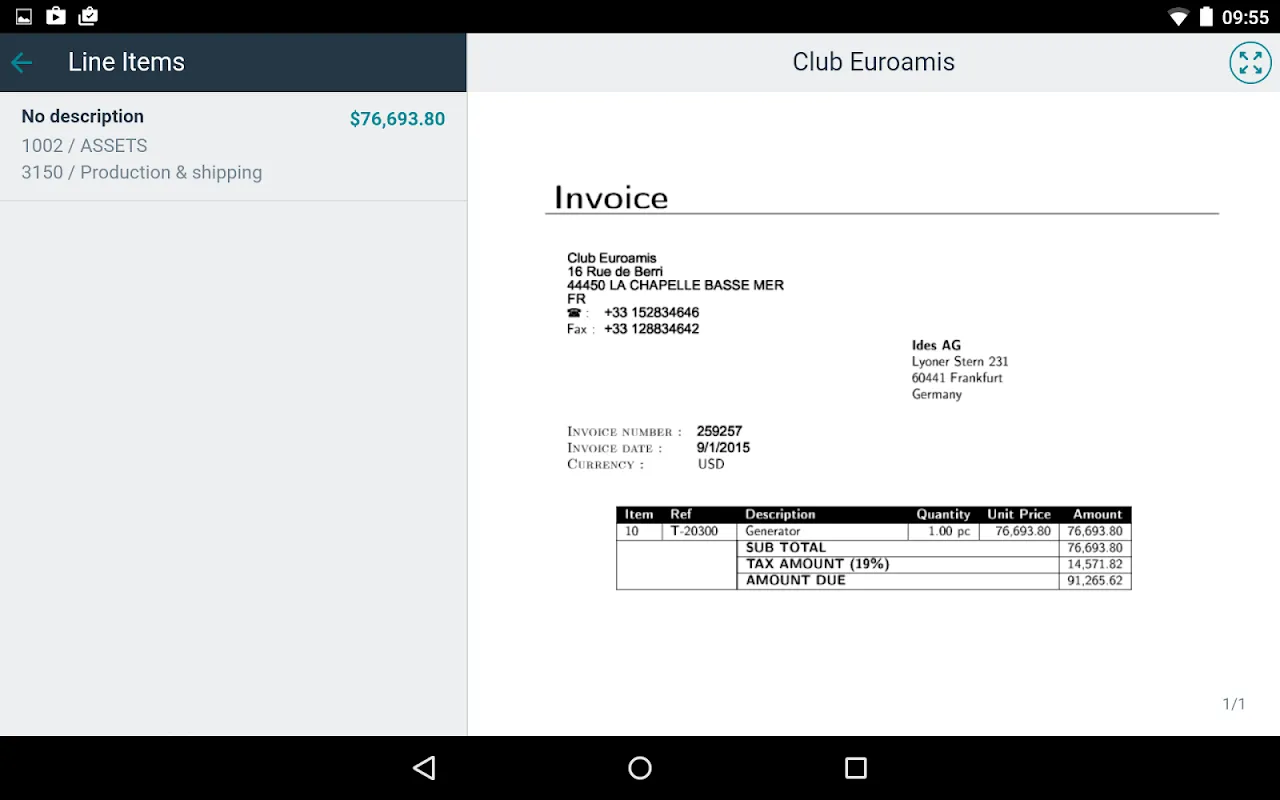Click the Invoice heading in the document
This screenshot has height=800, width=1280.
(611, 197)
